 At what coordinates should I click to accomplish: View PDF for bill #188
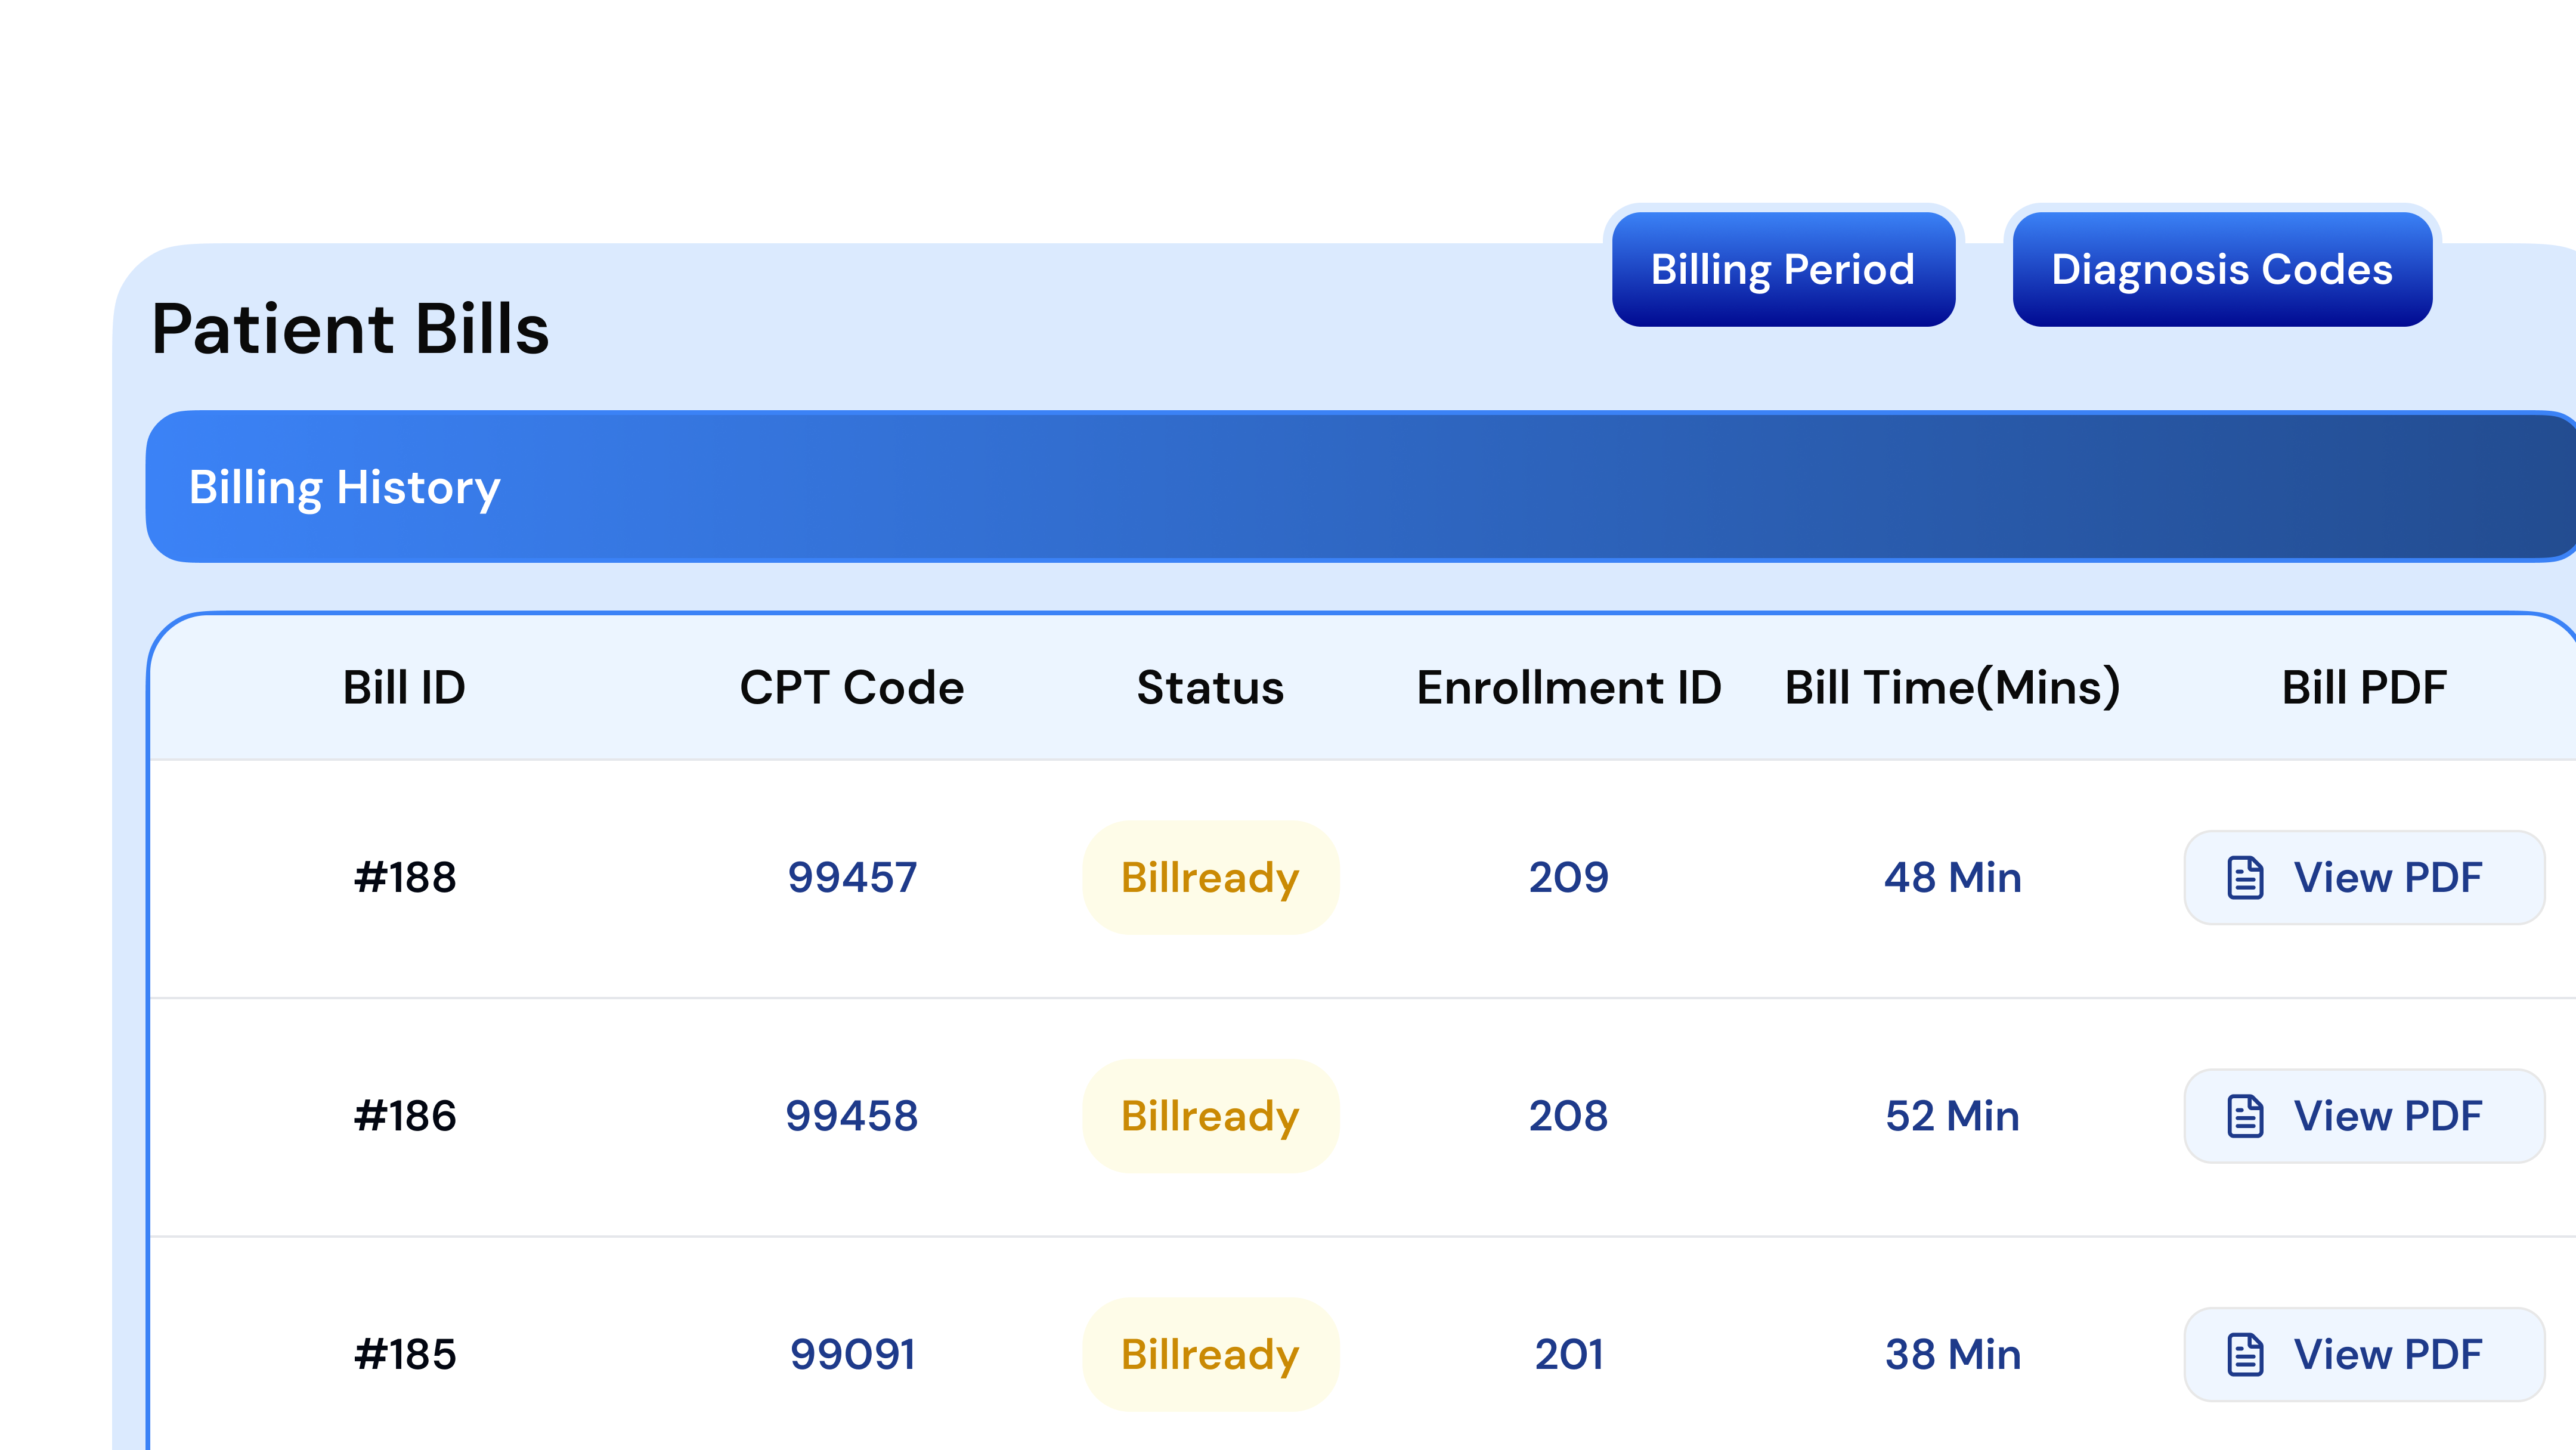2364,877
